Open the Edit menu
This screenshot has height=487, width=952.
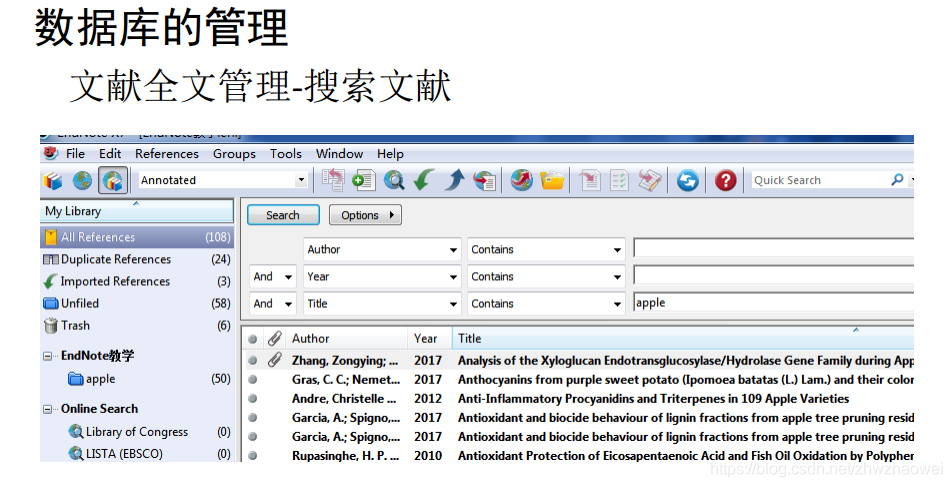(110, 154)
